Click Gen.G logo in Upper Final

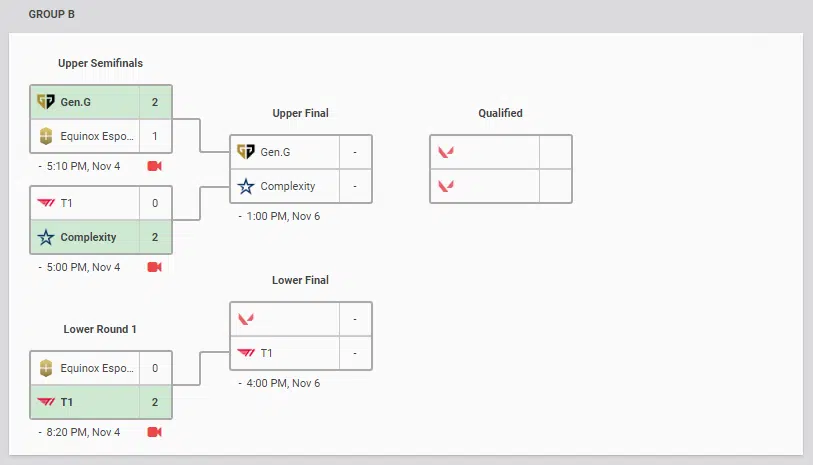[245, 152]
